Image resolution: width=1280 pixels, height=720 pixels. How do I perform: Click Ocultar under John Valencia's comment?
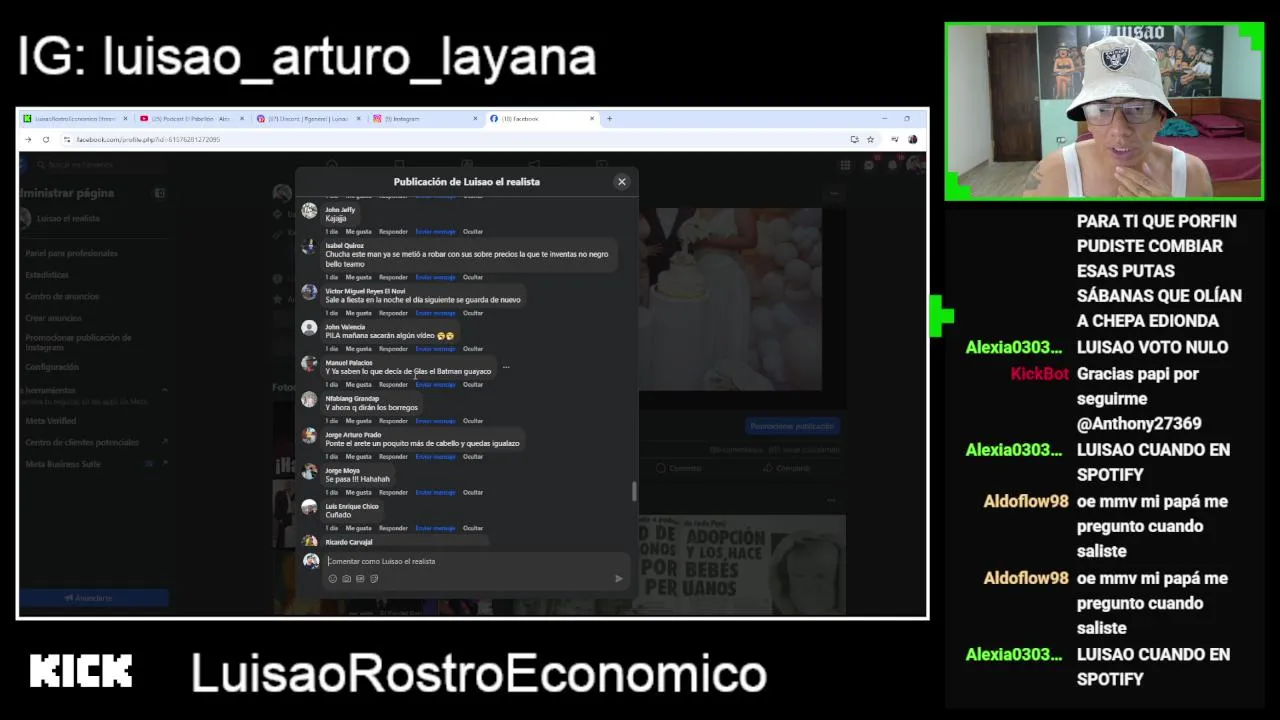[473, 349]
